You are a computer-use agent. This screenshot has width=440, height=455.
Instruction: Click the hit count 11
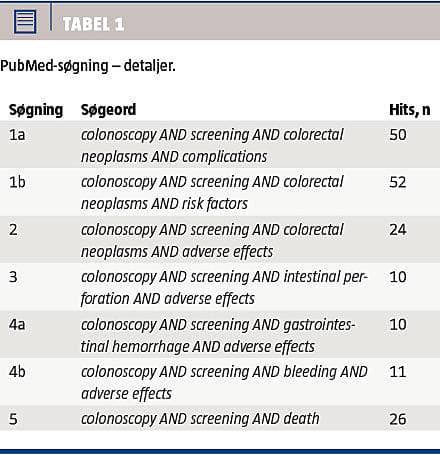pyautogui.click(x=398, y=372)
